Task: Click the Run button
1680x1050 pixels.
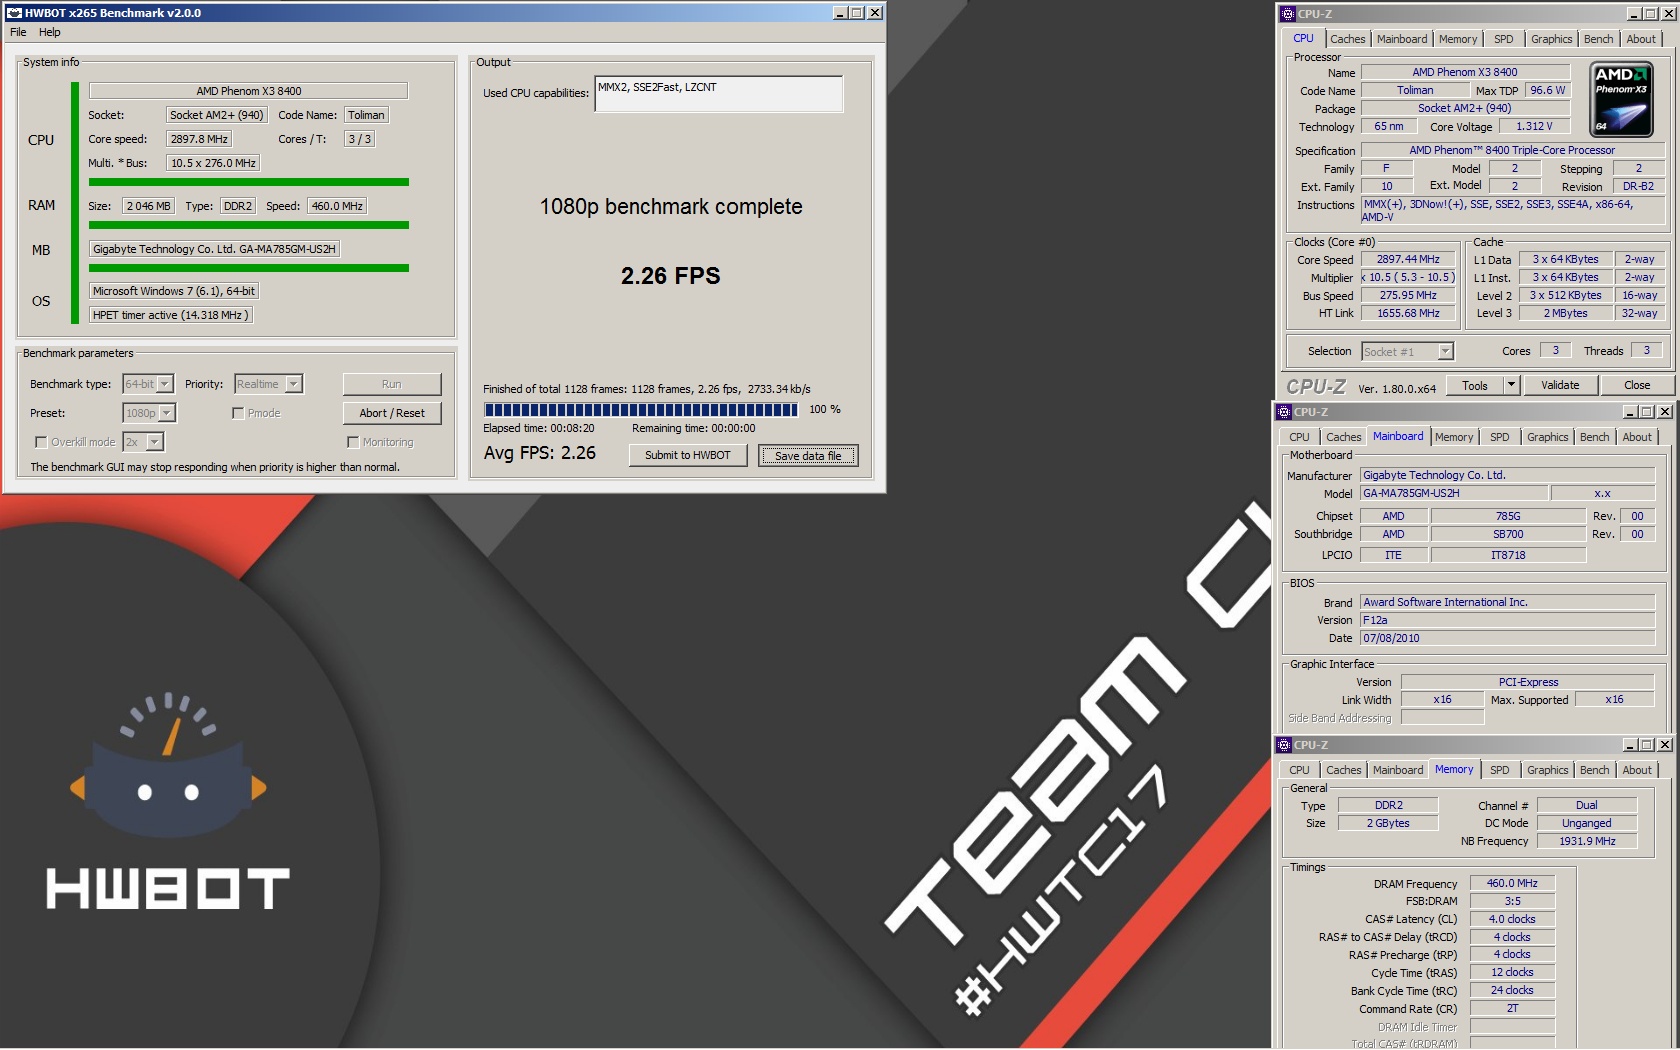Action: pos(392,384)
